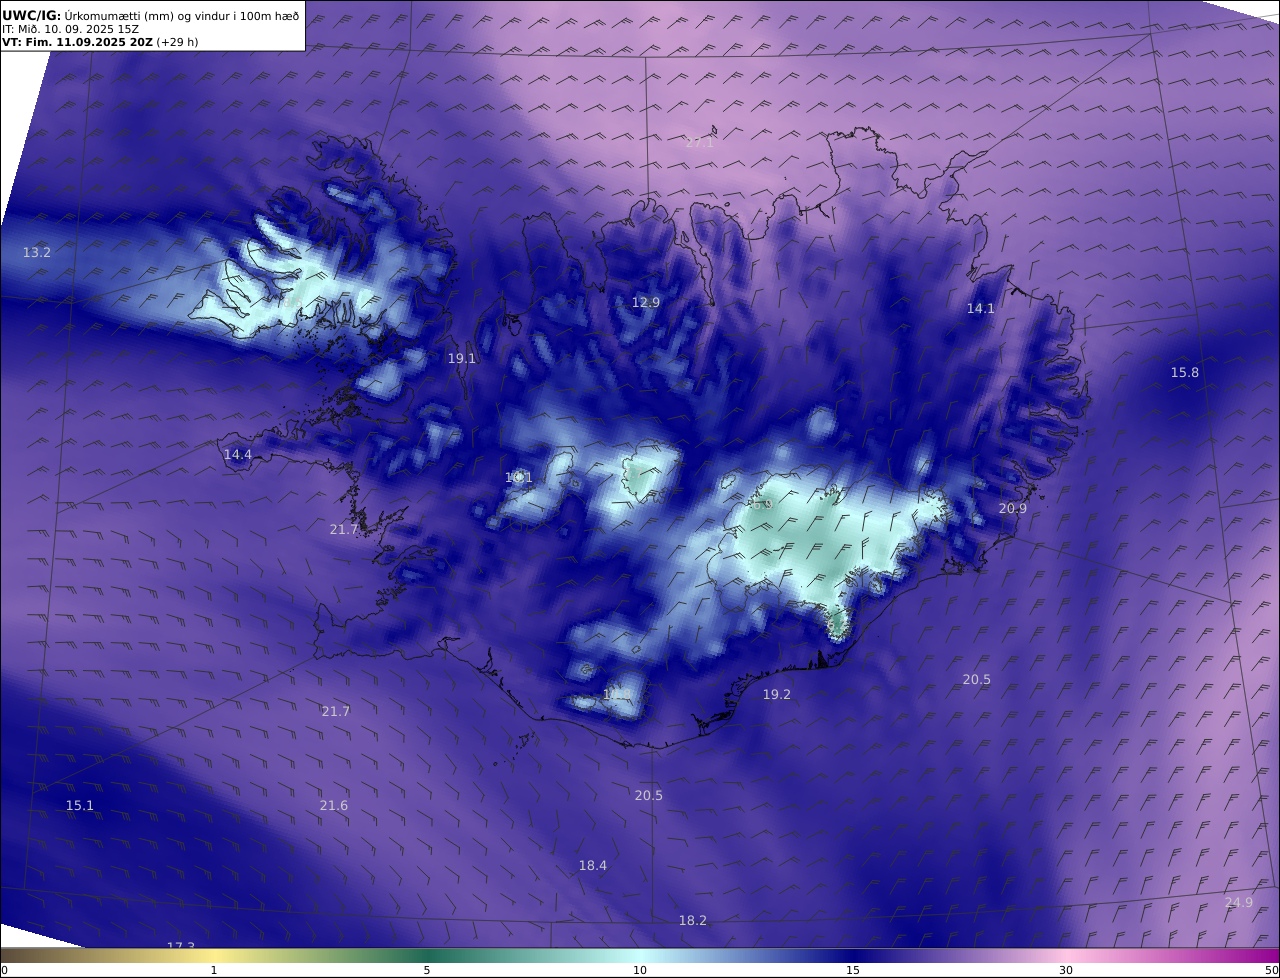Click the 21.6 value label
The width and height of the screenshot is (1280, 978).
(x=334, y=806)
